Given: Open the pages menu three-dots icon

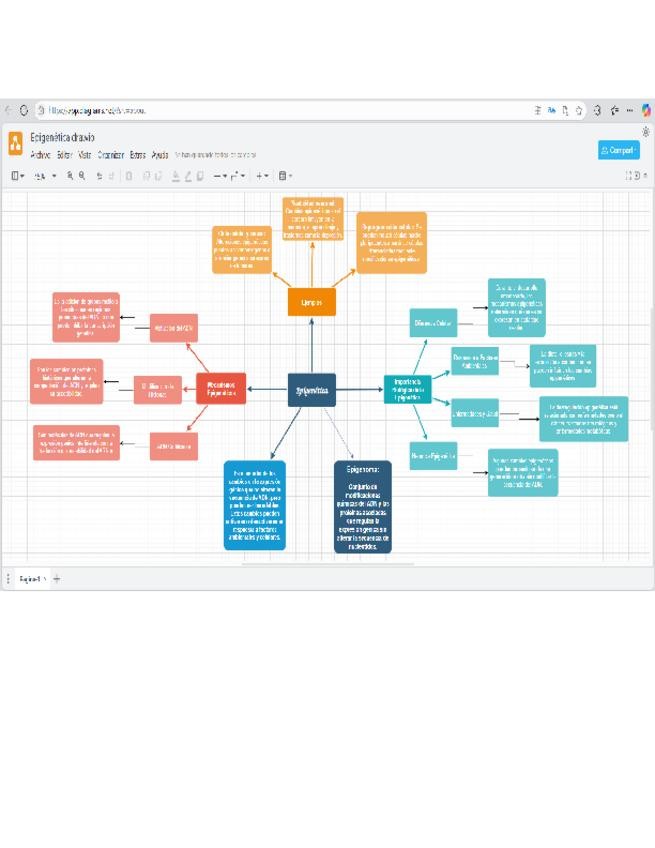Looking at the screenshot, I should click(x=8, y=579).
